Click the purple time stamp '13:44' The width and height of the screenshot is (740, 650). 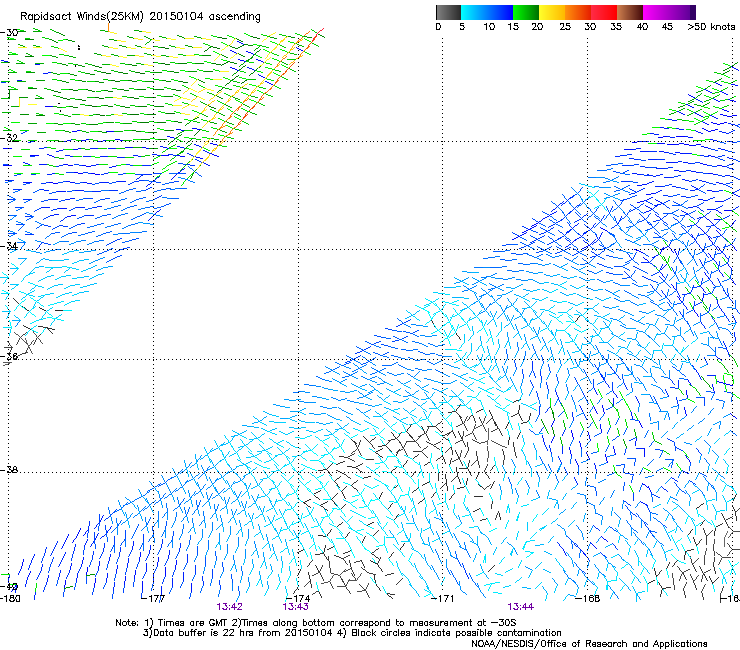[521, 607]
